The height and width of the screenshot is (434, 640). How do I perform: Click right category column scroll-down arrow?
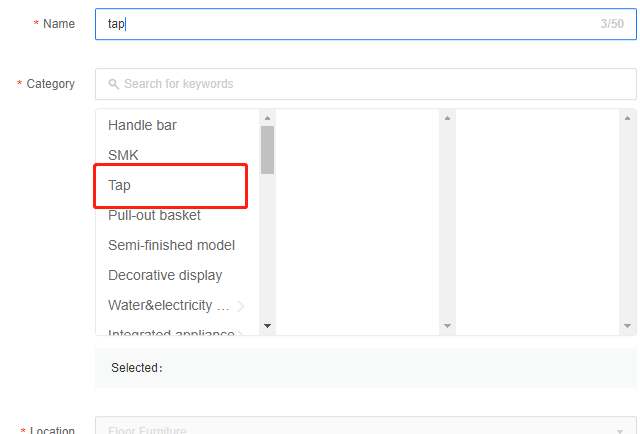(628, 325)
